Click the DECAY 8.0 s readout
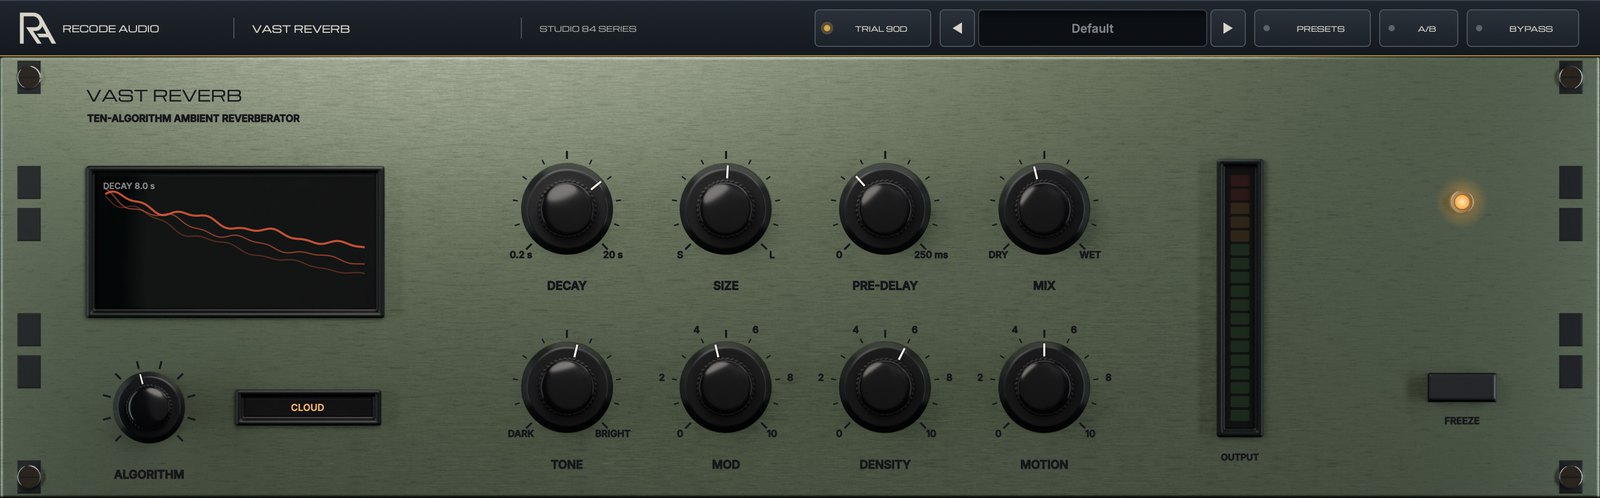Screen dimensions: 1600x498 [129, 186]
